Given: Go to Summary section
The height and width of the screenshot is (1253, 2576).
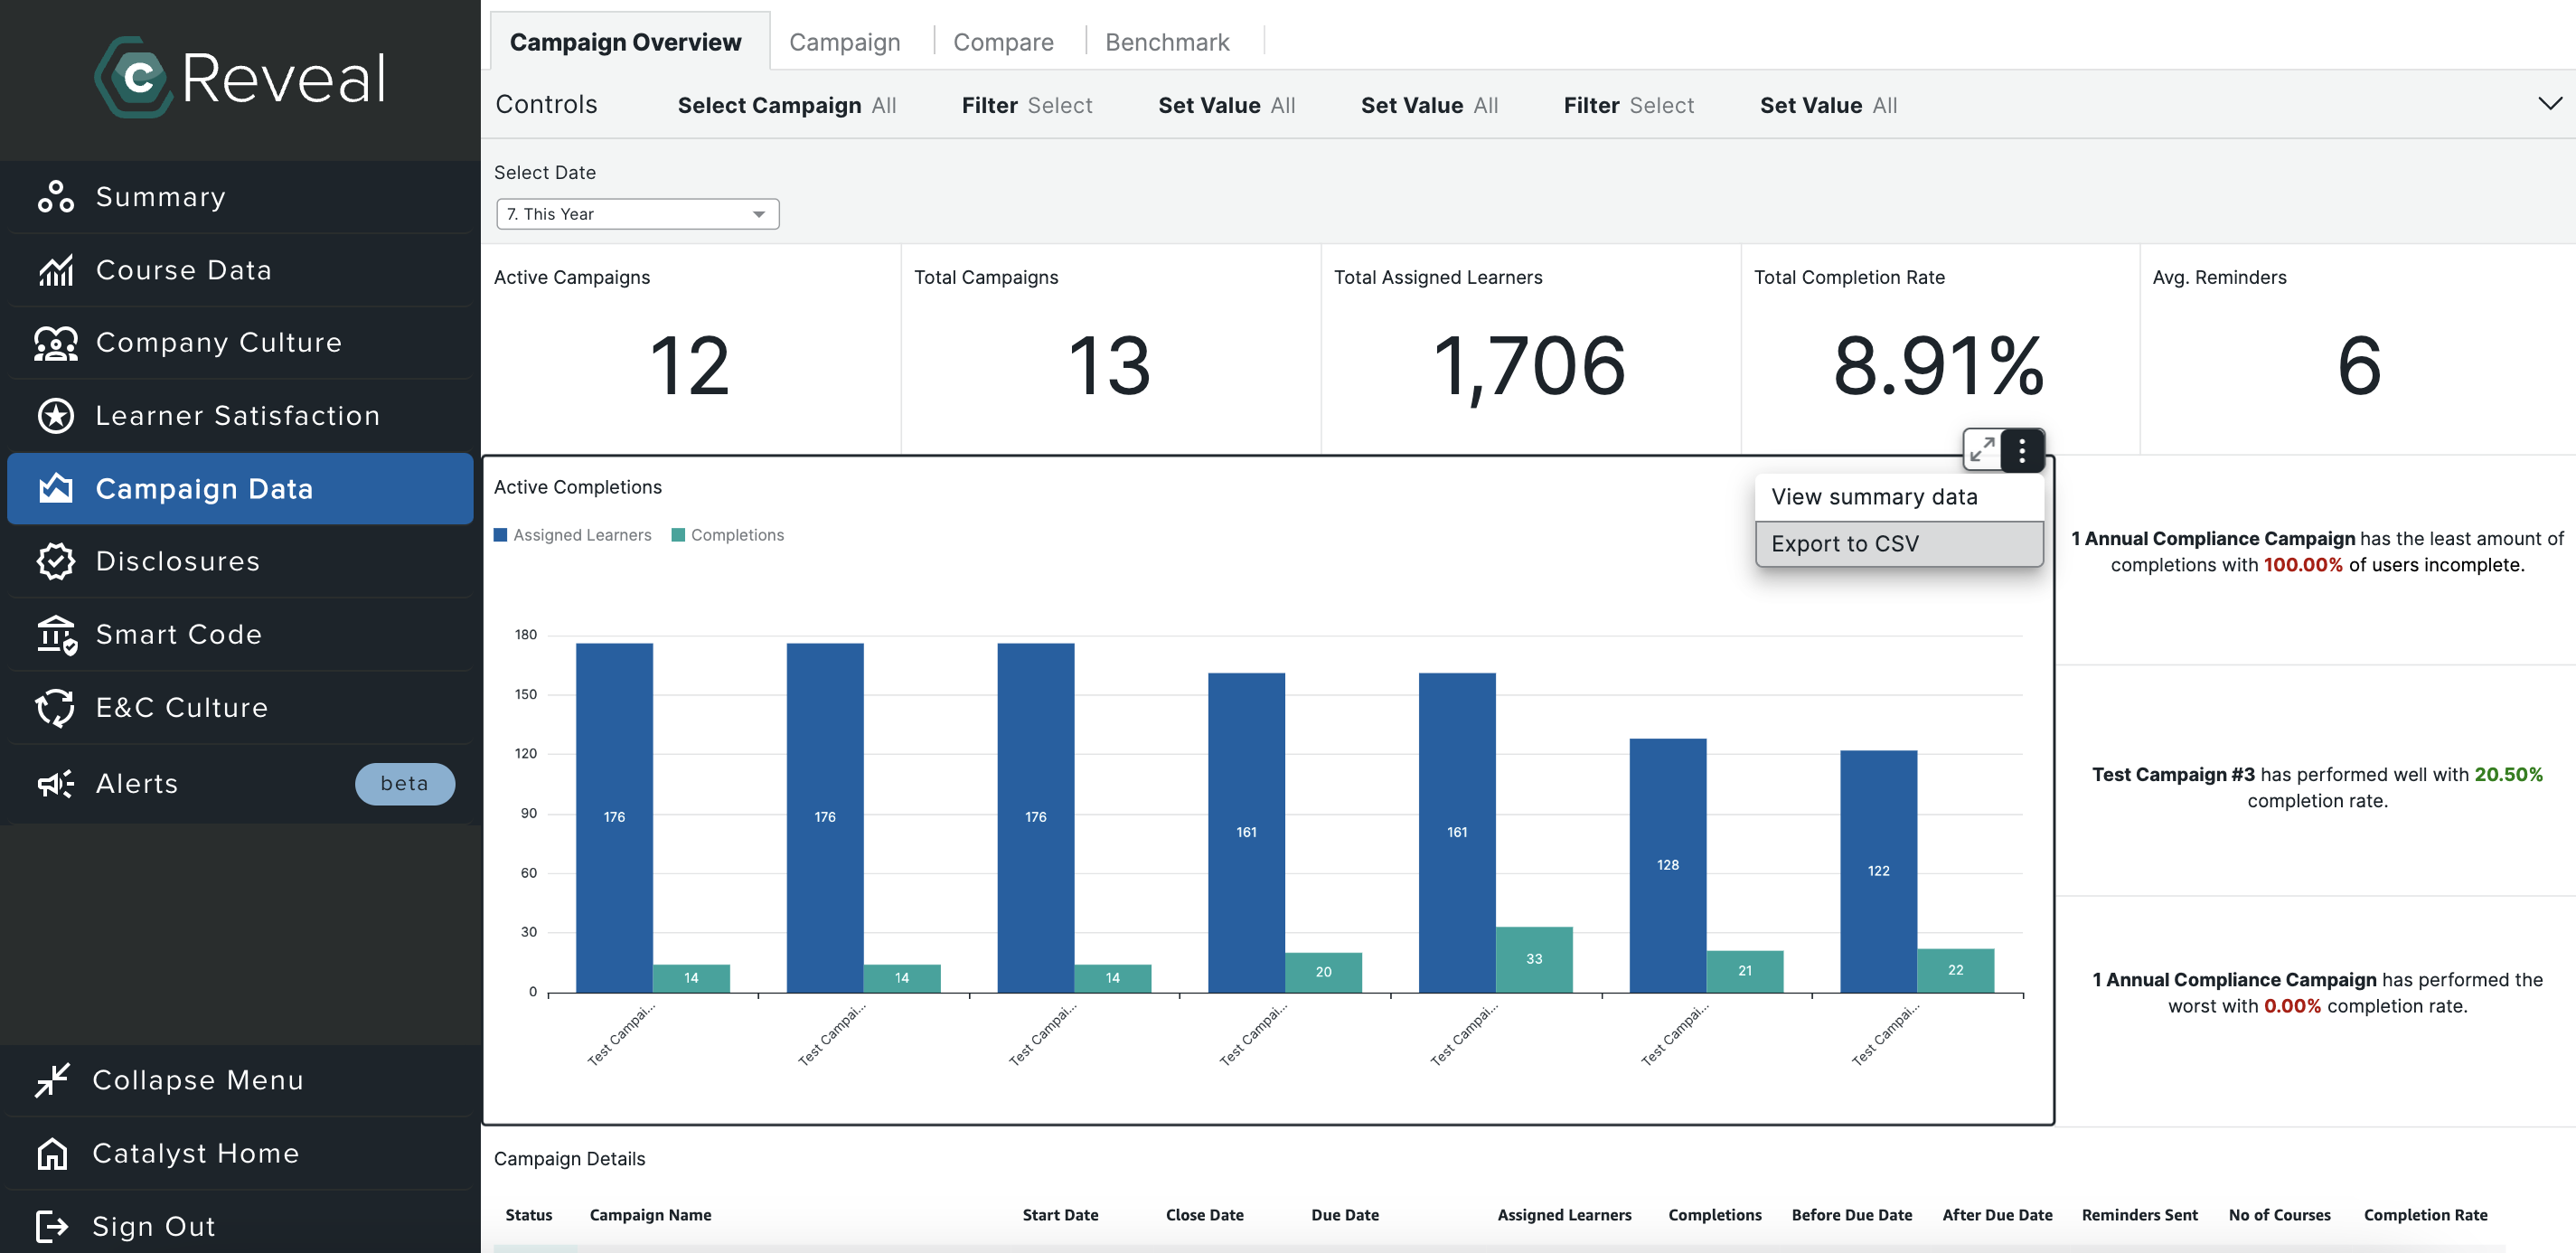Looking at the screenshot, I should pyautogui.click(x=239, y=197).
